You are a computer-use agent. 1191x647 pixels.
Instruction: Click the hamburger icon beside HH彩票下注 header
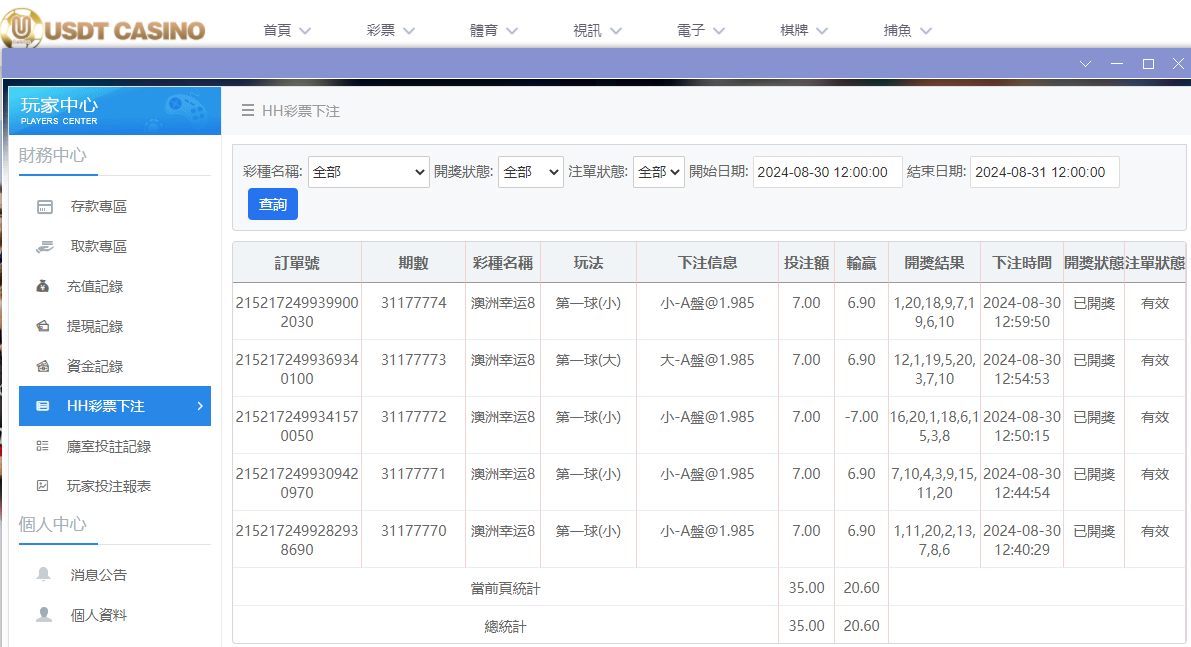coord(246,111)
